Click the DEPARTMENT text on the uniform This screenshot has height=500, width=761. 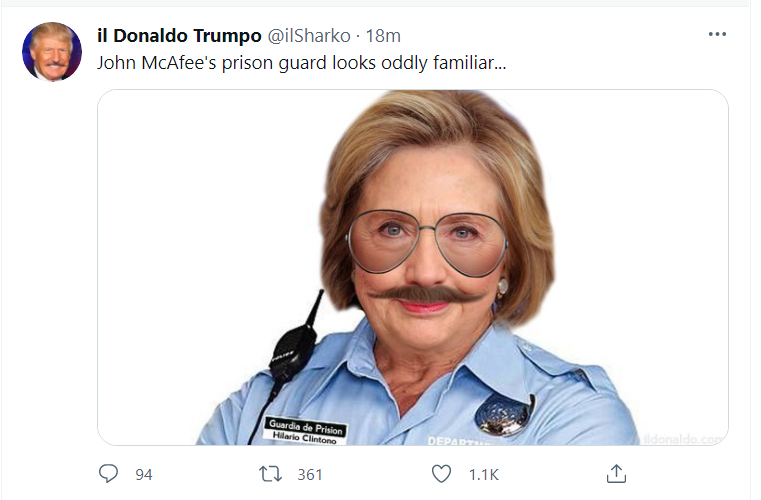(x=456, y=440)
